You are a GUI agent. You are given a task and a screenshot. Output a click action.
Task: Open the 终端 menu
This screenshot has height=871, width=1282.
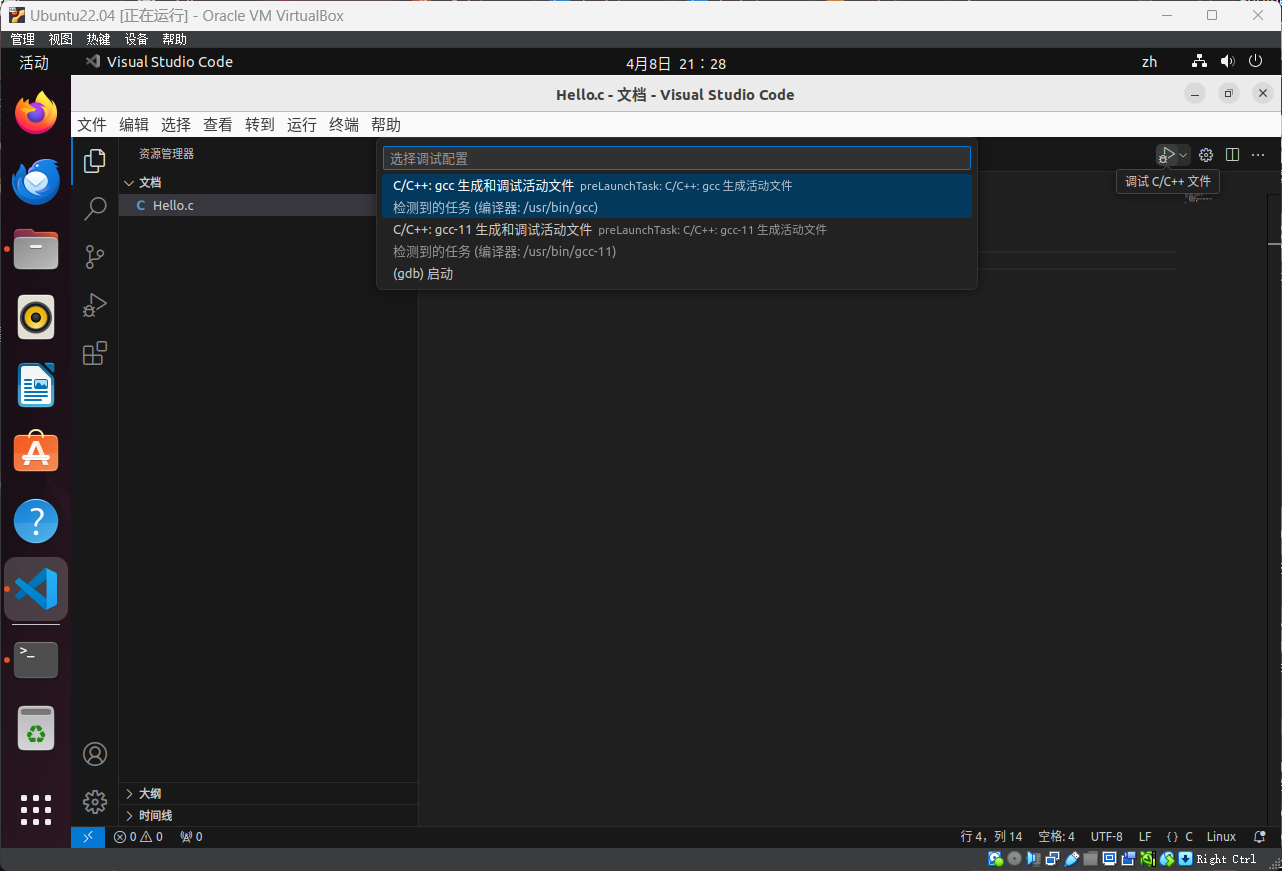point(343,124)
